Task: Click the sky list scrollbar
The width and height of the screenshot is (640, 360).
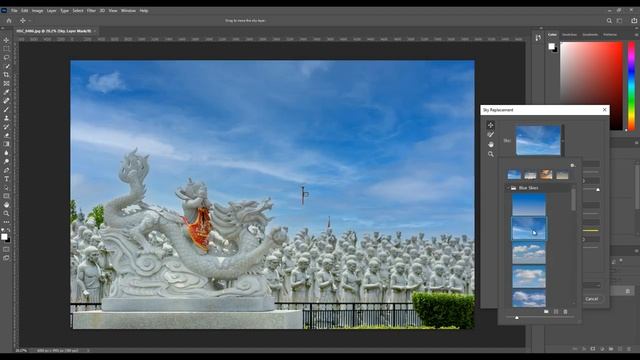Action: point(573,200)
